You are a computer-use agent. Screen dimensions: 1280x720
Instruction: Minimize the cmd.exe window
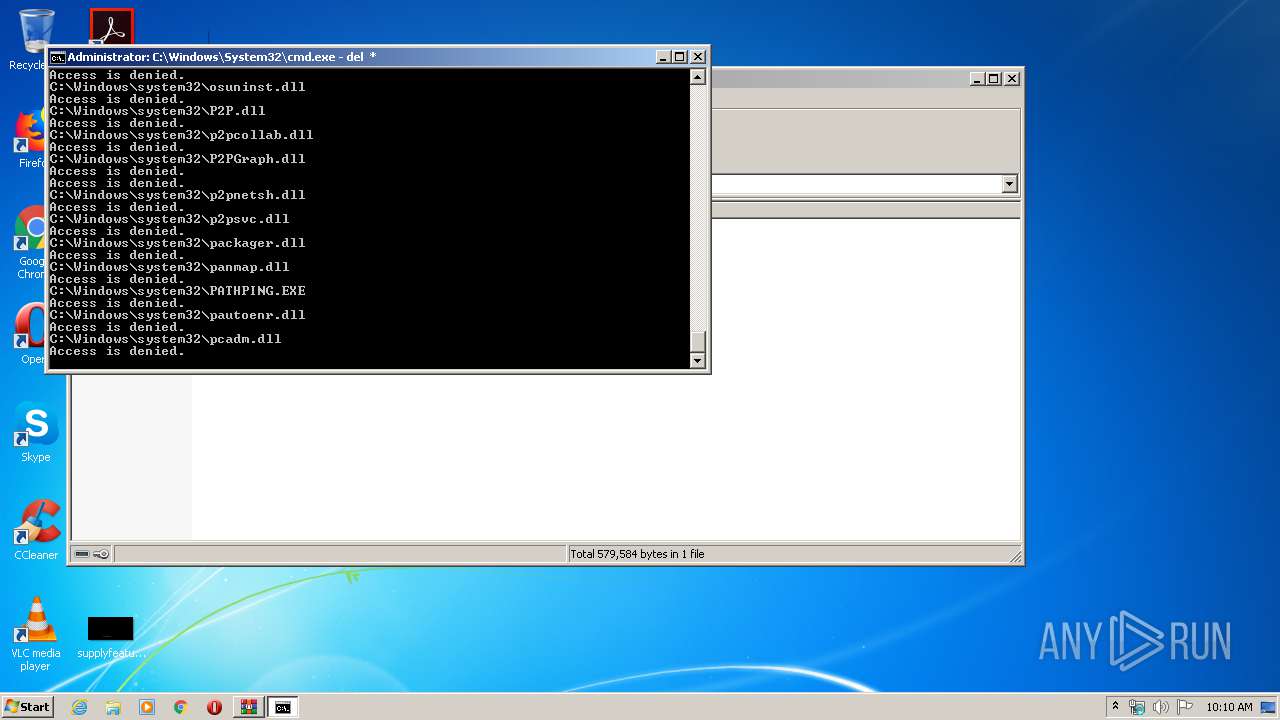(663, 57)
